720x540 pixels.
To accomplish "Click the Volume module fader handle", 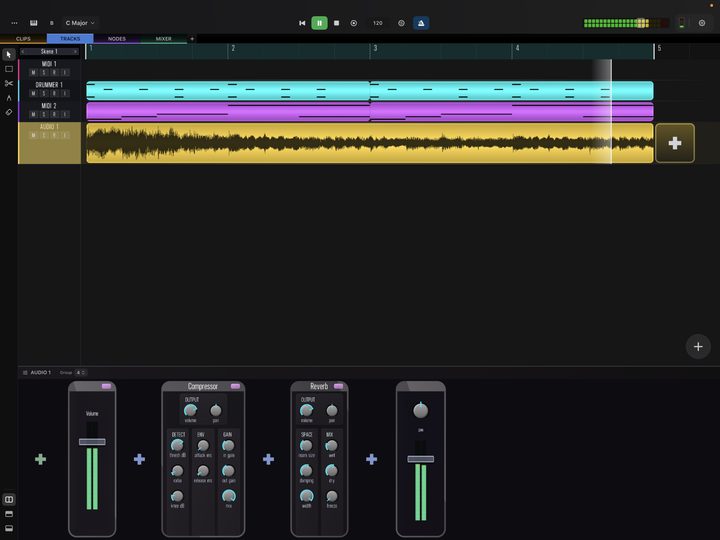I will 92,442.
